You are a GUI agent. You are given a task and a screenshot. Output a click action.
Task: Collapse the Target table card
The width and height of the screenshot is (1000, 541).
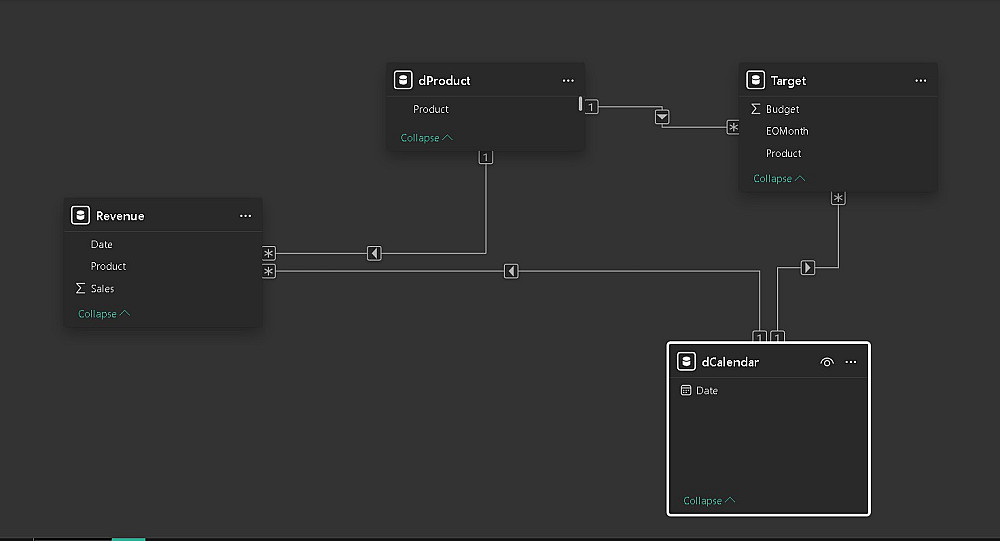coord(779,179)
